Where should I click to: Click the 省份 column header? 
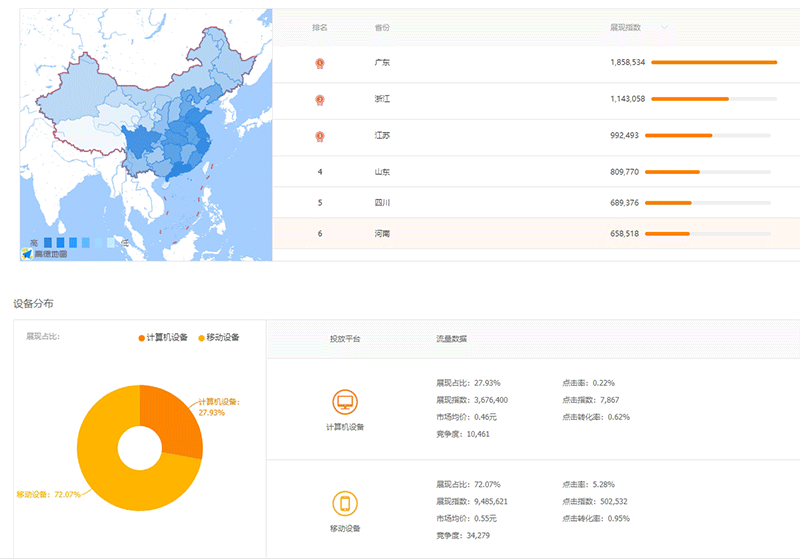pyautogui.click(x=382, y=28)
